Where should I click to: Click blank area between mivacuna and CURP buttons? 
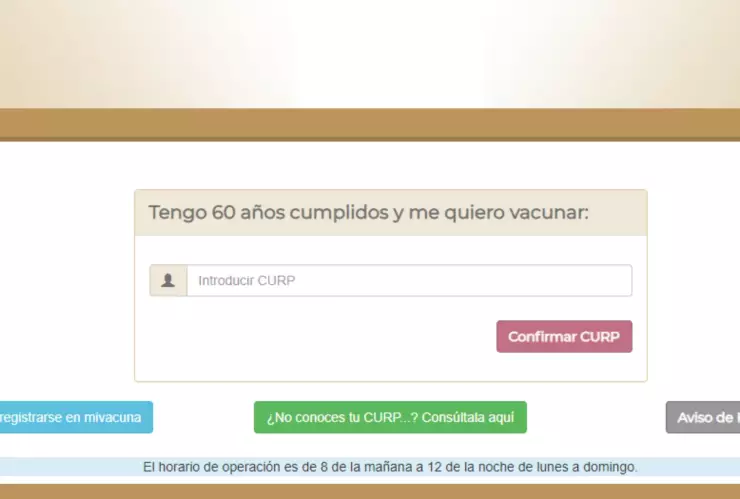pyautogui.click(x=203, y=417)
